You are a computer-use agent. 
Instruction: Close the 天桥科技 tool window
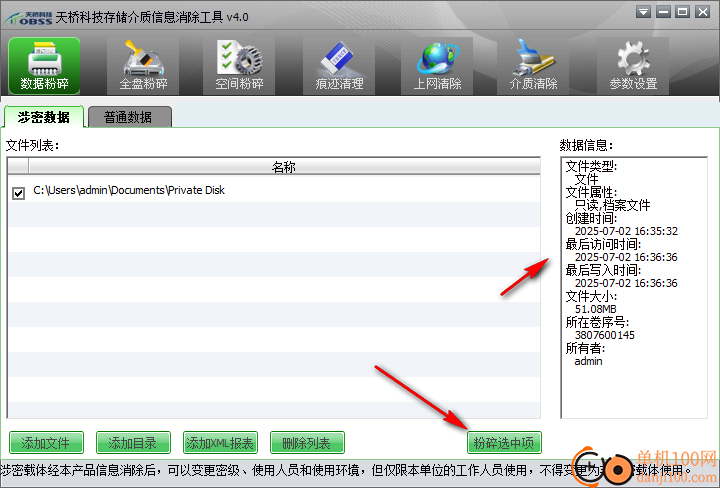[x=703, y=12]
